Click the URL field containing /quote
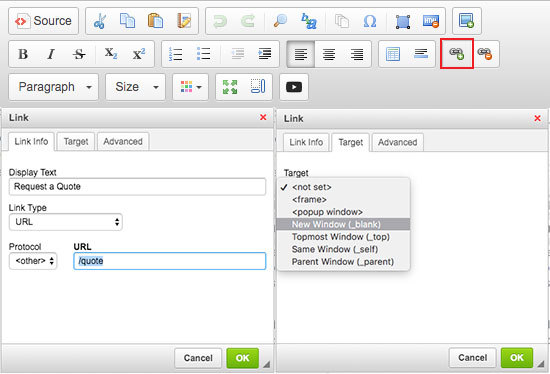 click(170, 261)
